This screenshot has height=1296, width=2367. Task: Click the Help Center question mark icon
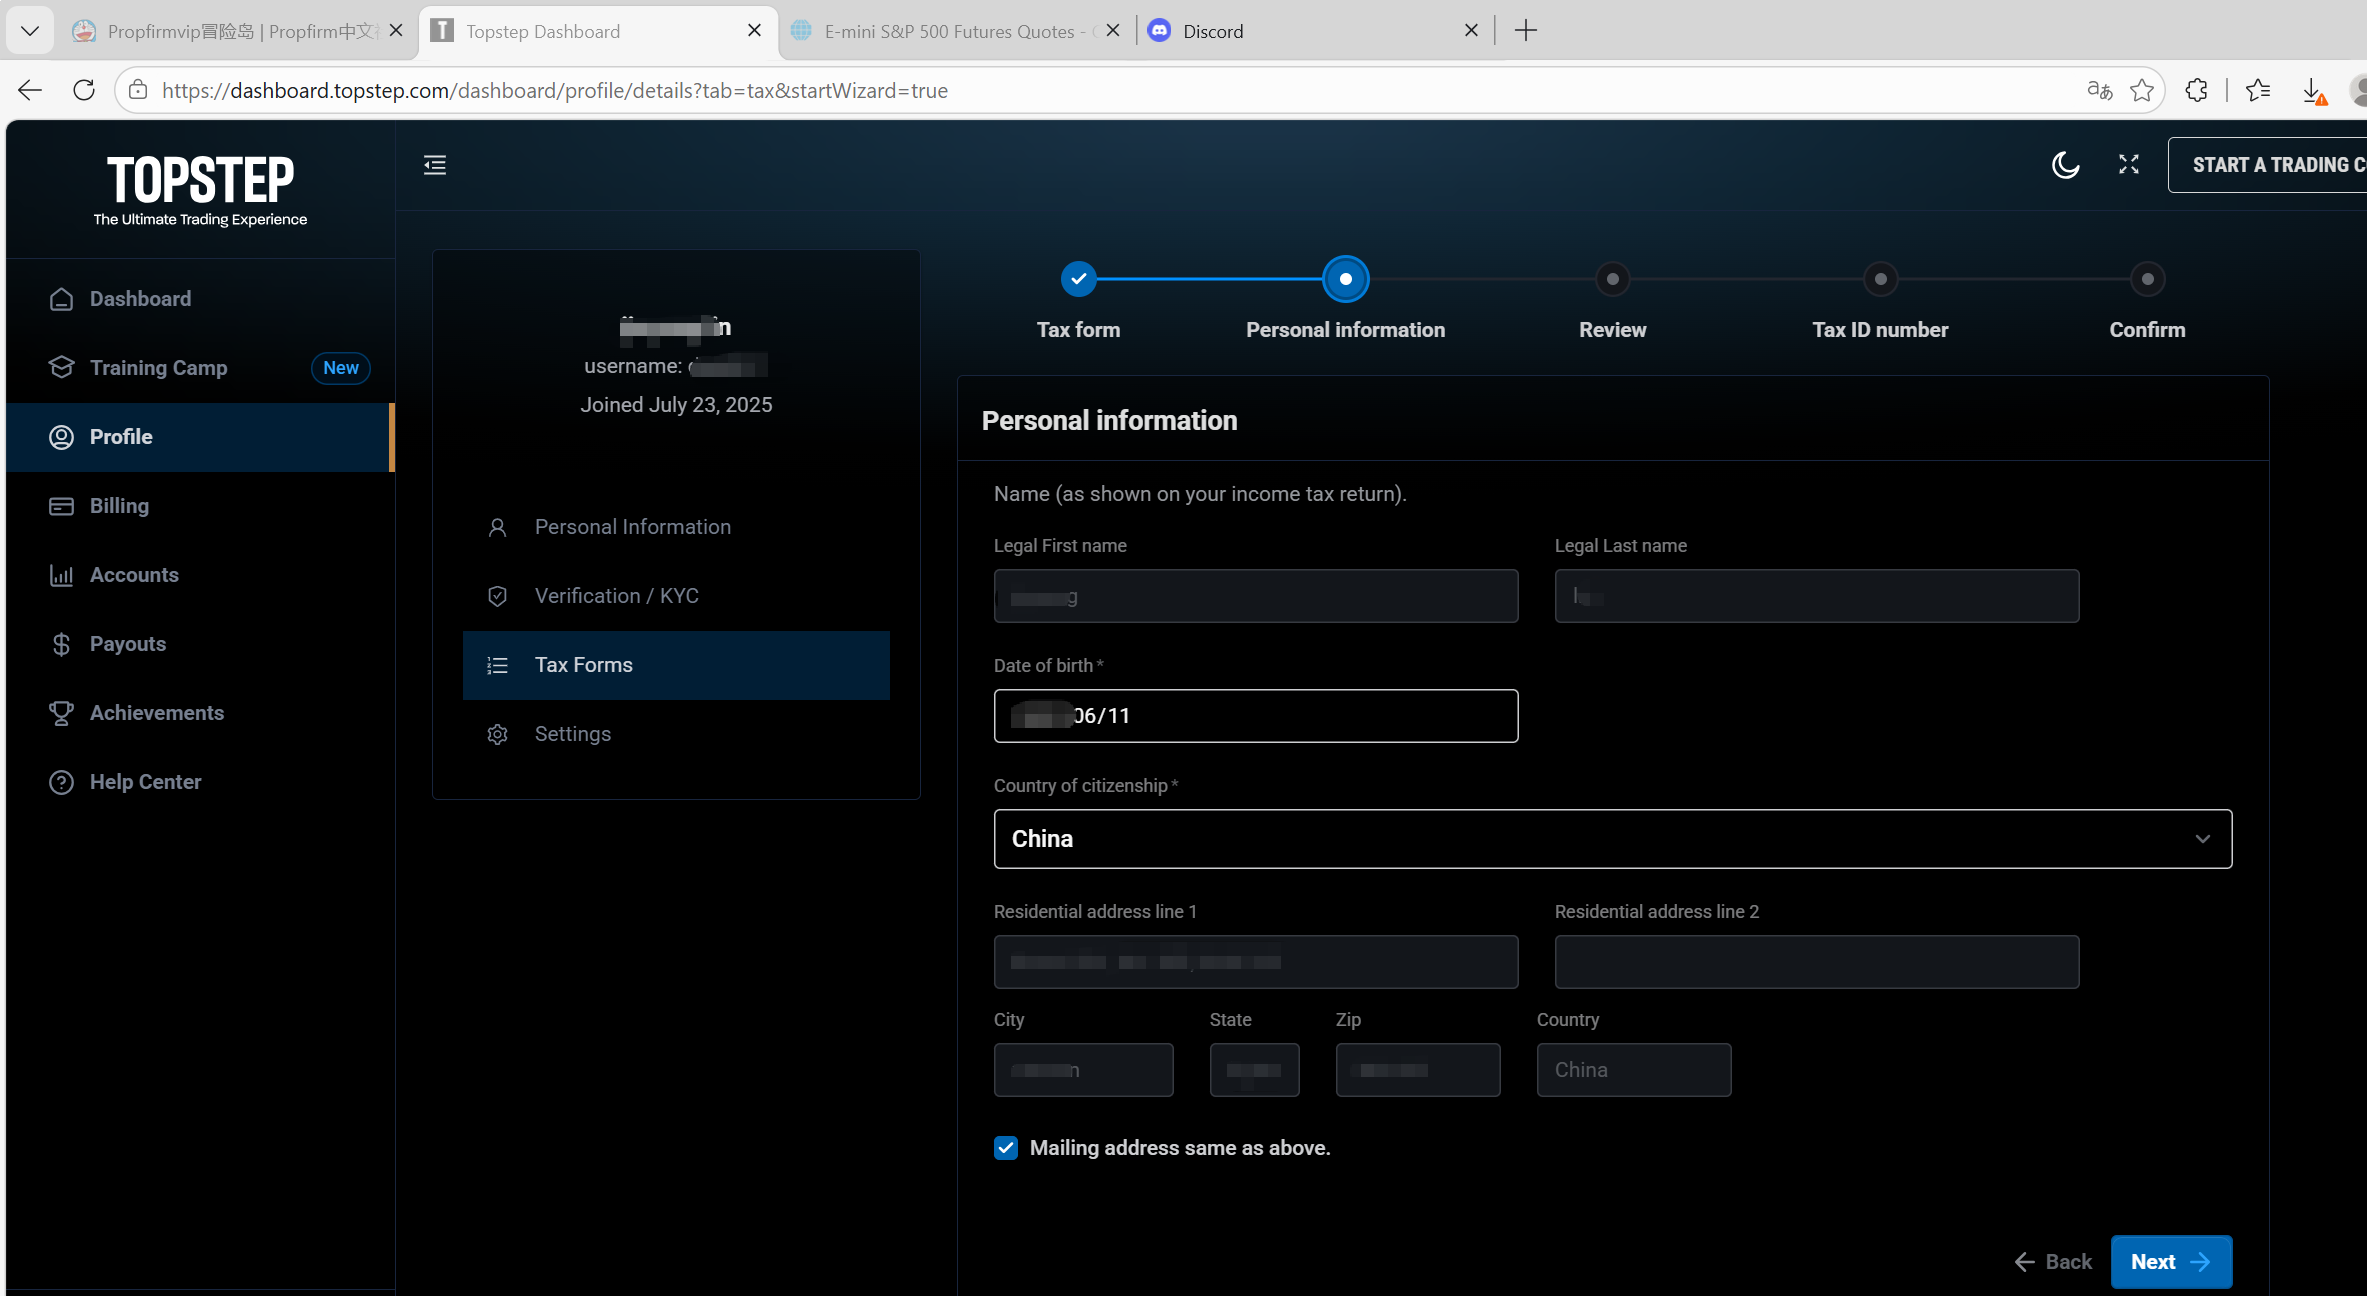pos(61,782)
